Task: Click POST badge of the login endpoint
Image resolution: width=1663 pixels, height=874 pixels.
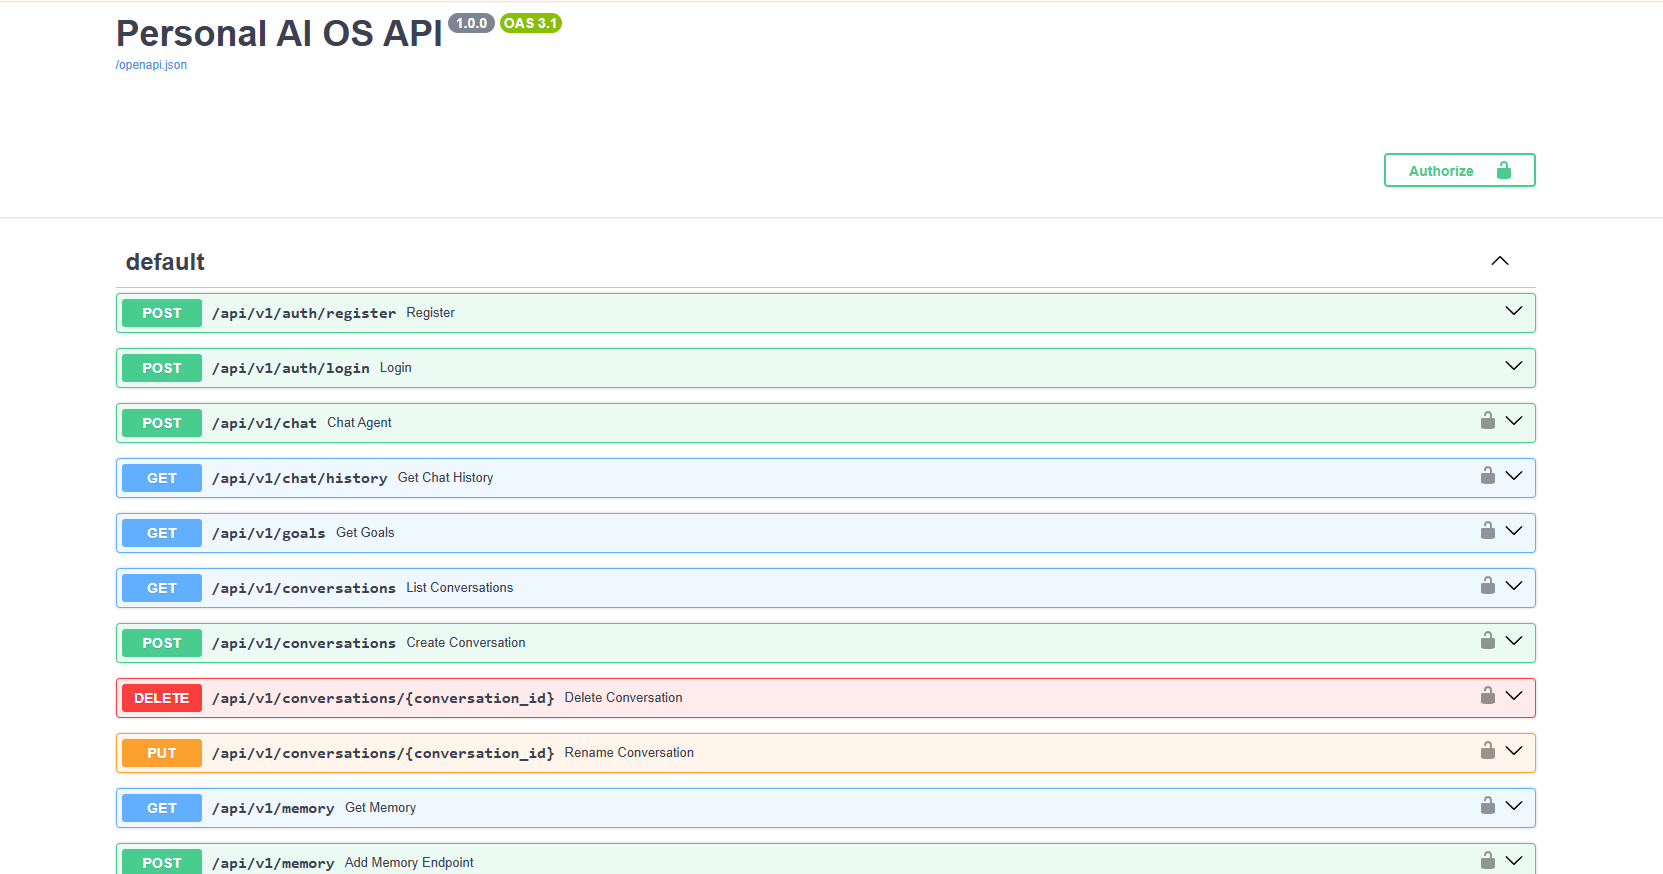Action: 162,368
